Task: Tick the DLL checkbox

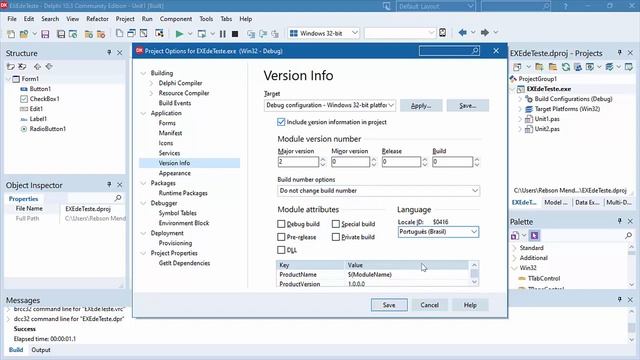Action: 281,250
